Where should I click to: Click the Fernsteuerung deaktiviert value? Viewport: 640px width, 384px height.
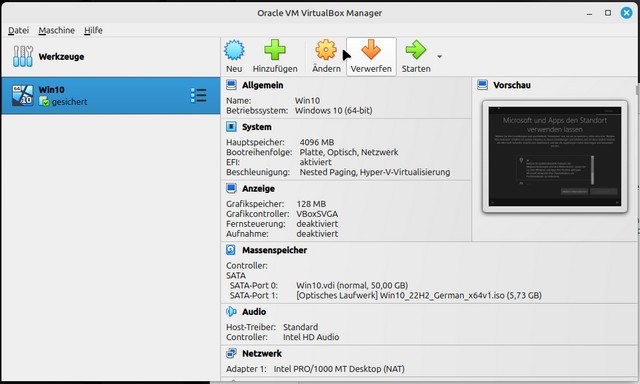pyautogui.click(x=317, y=224)
